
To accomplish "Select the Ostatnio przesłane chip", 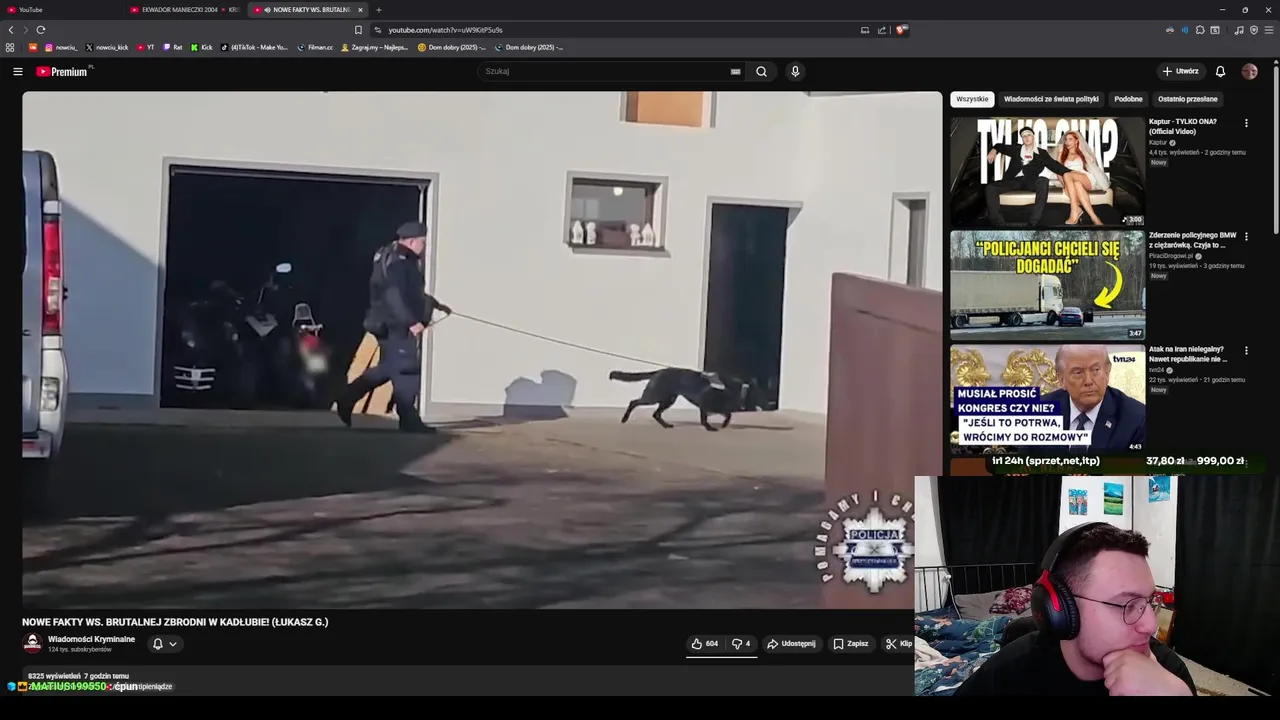I will (x=1188, y=99).
